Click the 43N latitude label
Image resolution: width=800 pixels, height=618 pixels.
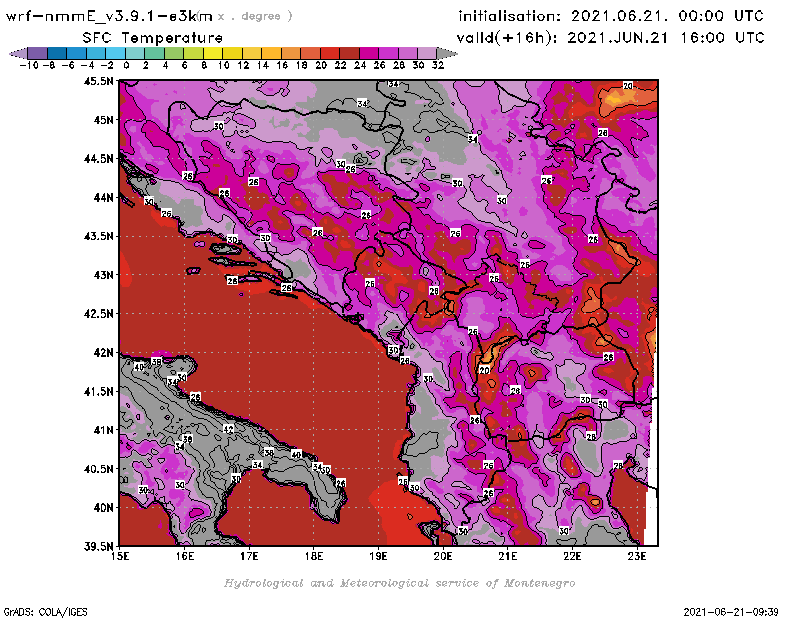tap(103, 275)
